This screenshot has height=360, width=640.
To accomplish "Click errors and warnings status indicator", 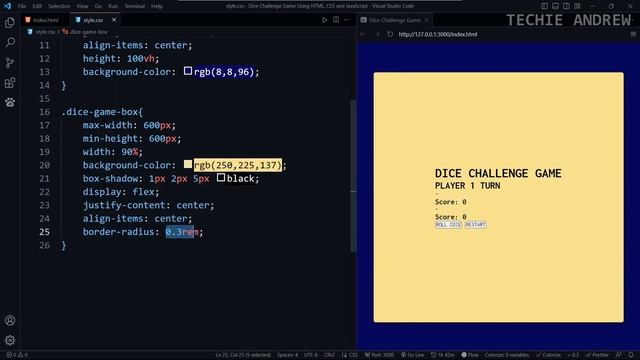I will pos(17,355).
